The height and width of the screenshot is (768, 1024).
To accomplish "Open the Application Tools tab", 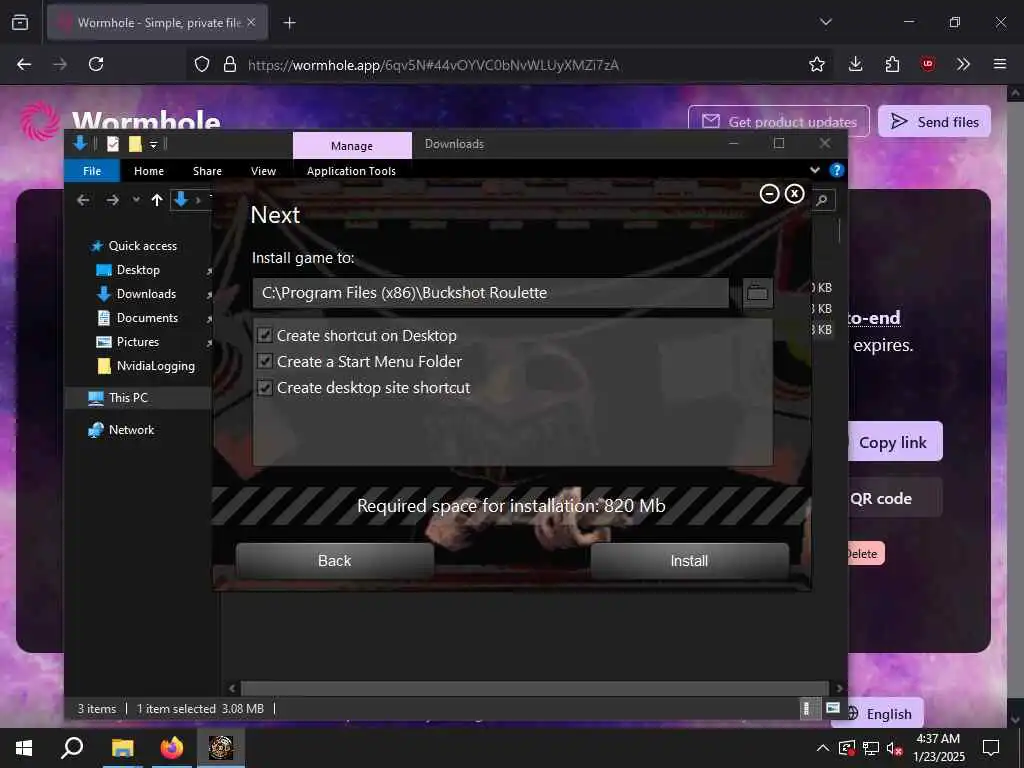I will point(351,171).
